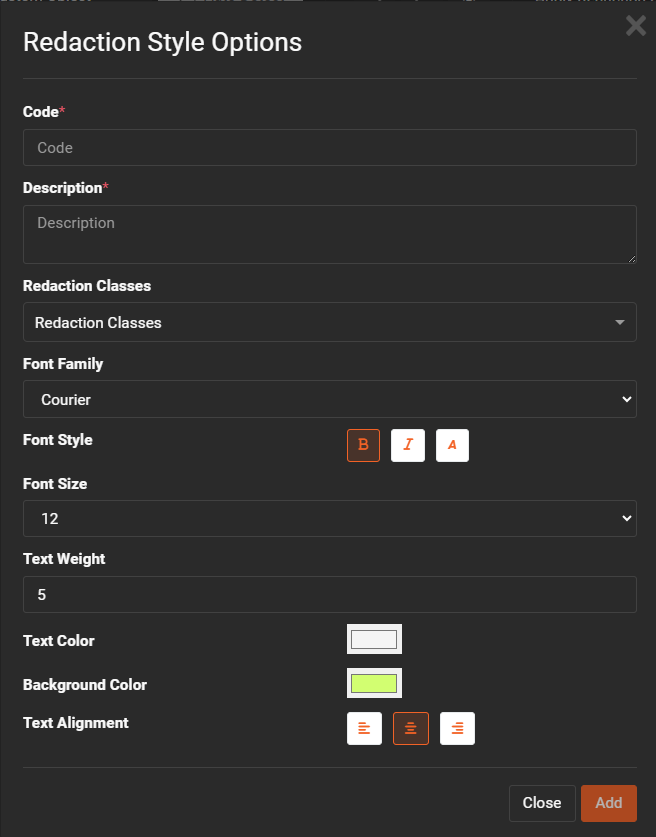Click the Redaction Style Options title

[x=162, y=42]
